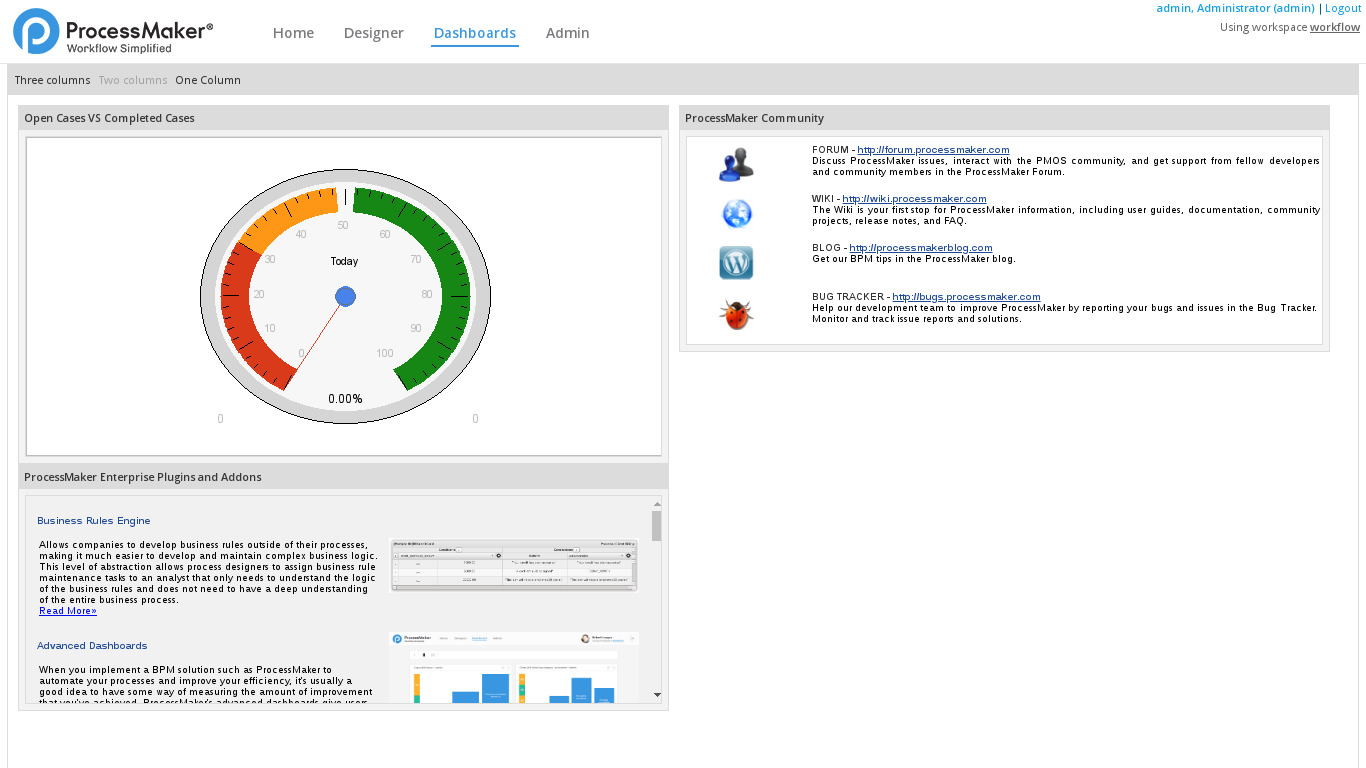Click the Forum users icon
1366x768 pixels.
(736, 164)
